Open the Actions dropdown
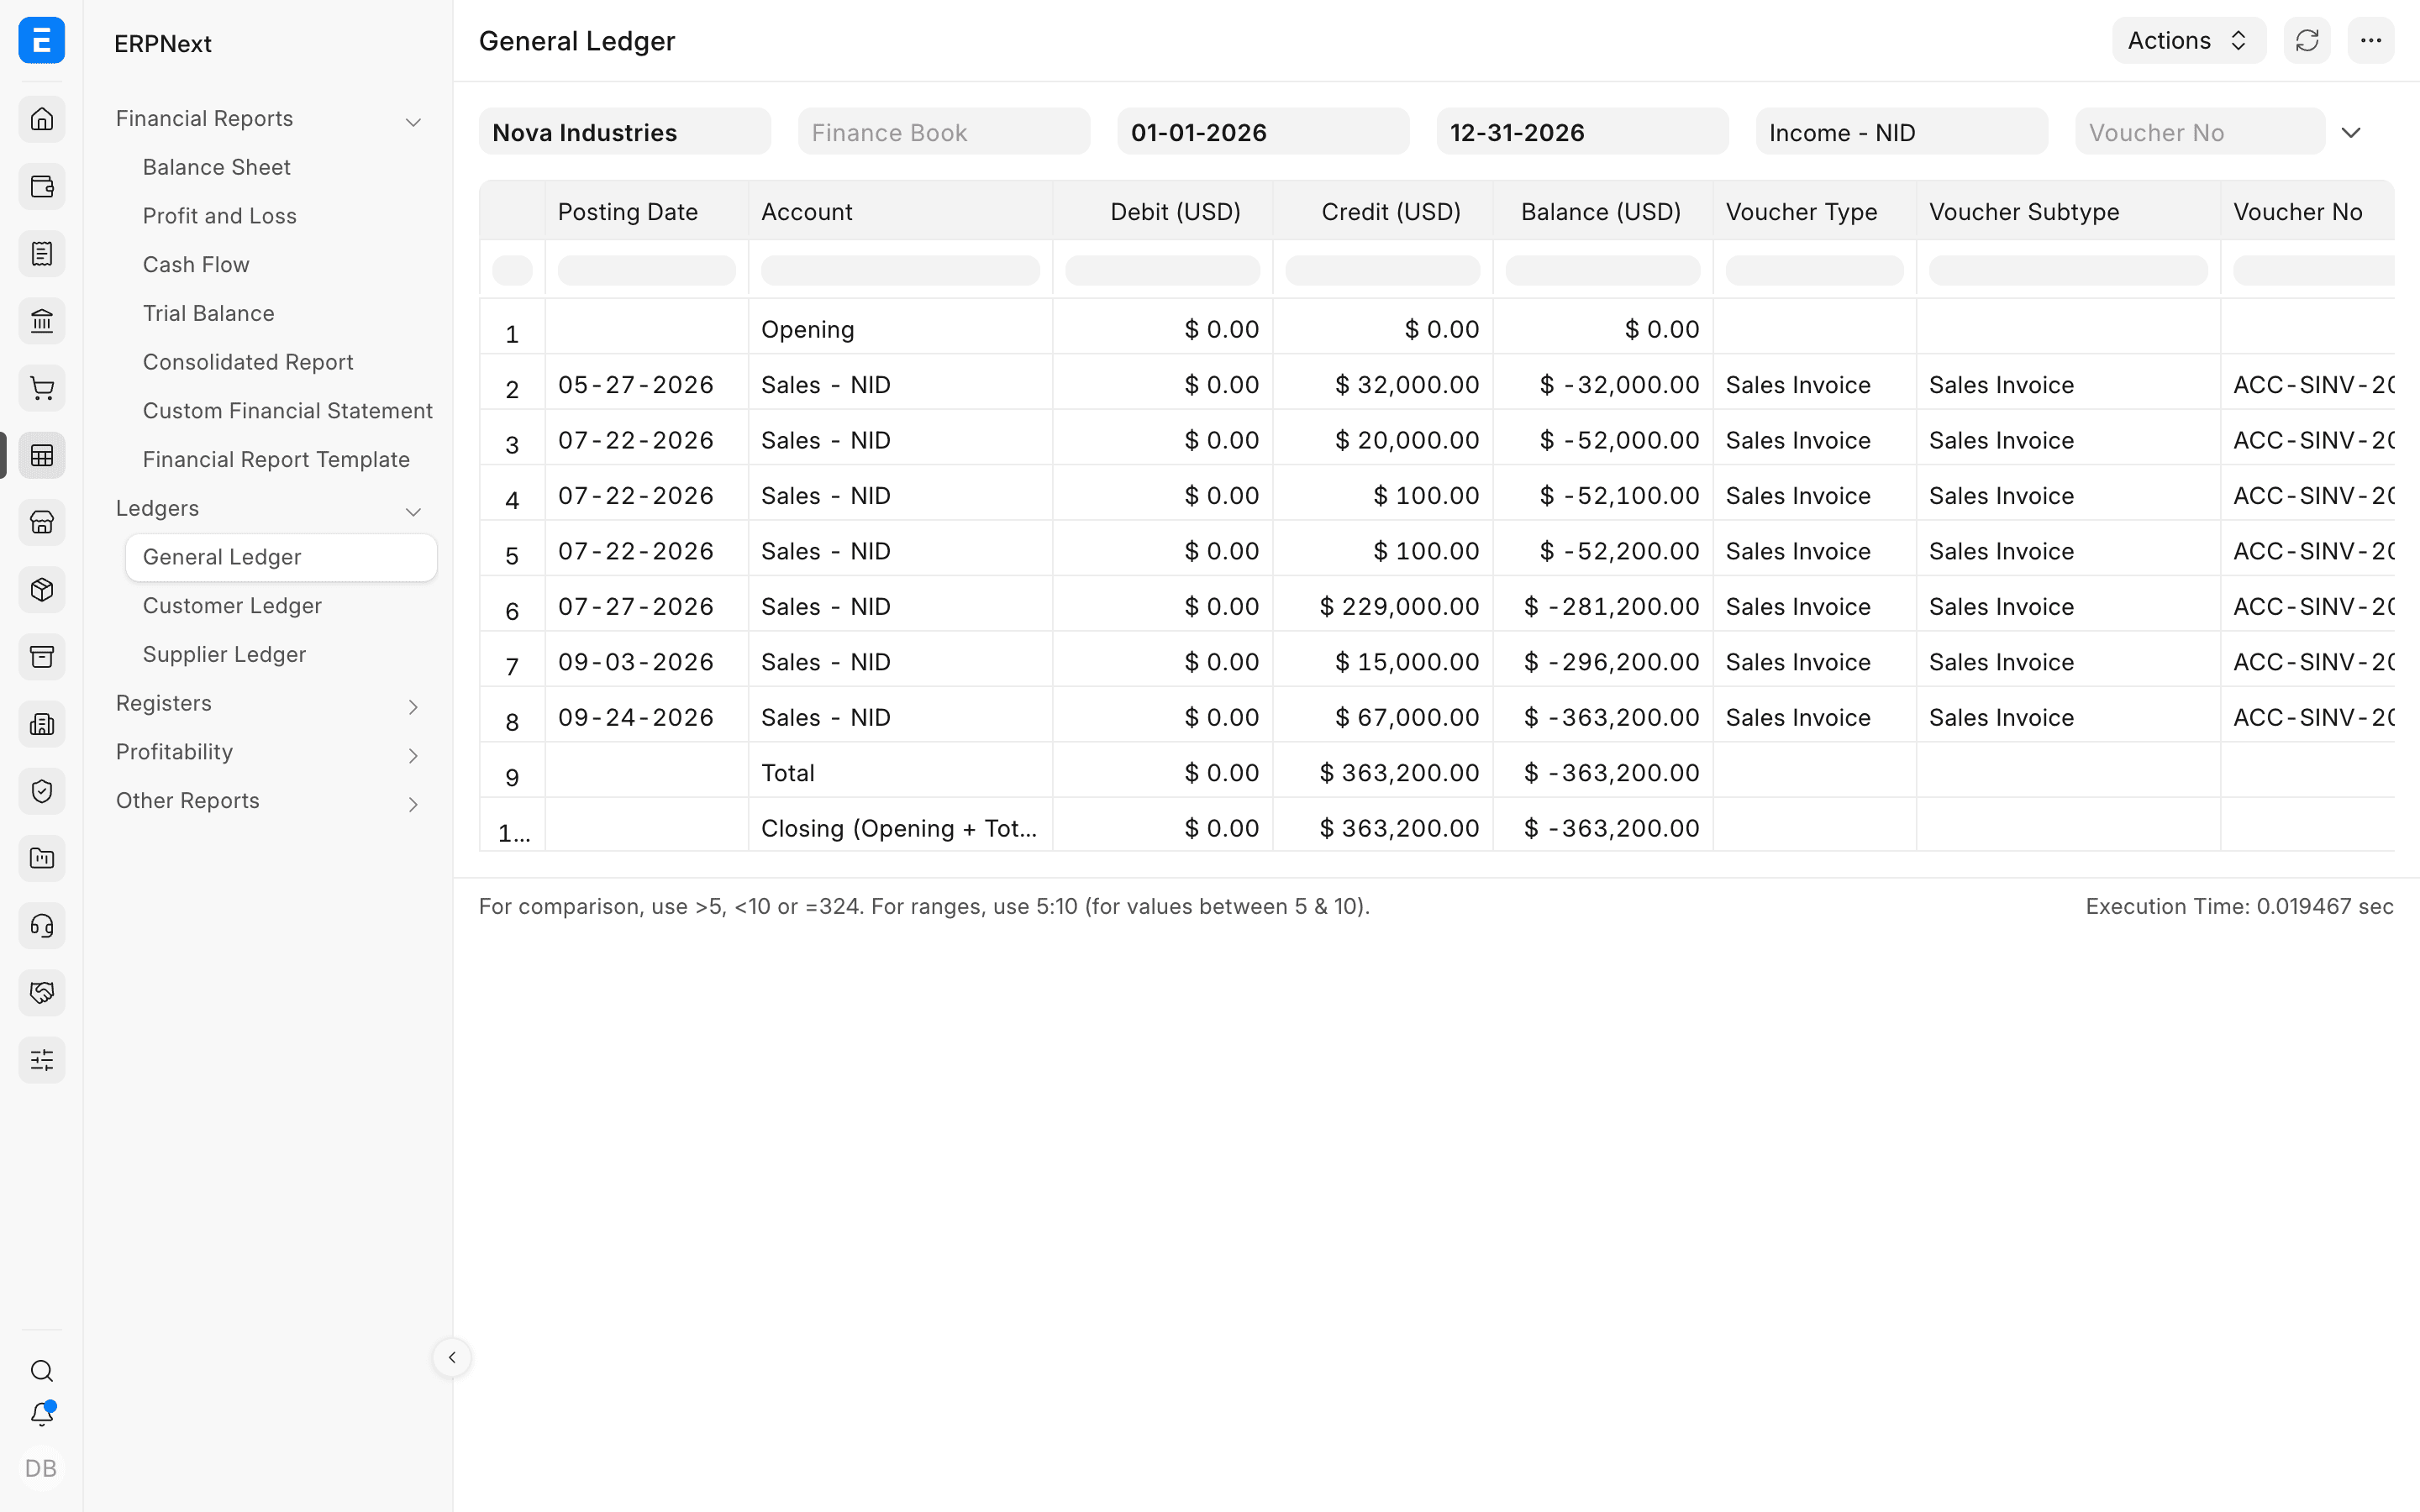This screenshot has width=2420, height=1512. [2189, 41]
